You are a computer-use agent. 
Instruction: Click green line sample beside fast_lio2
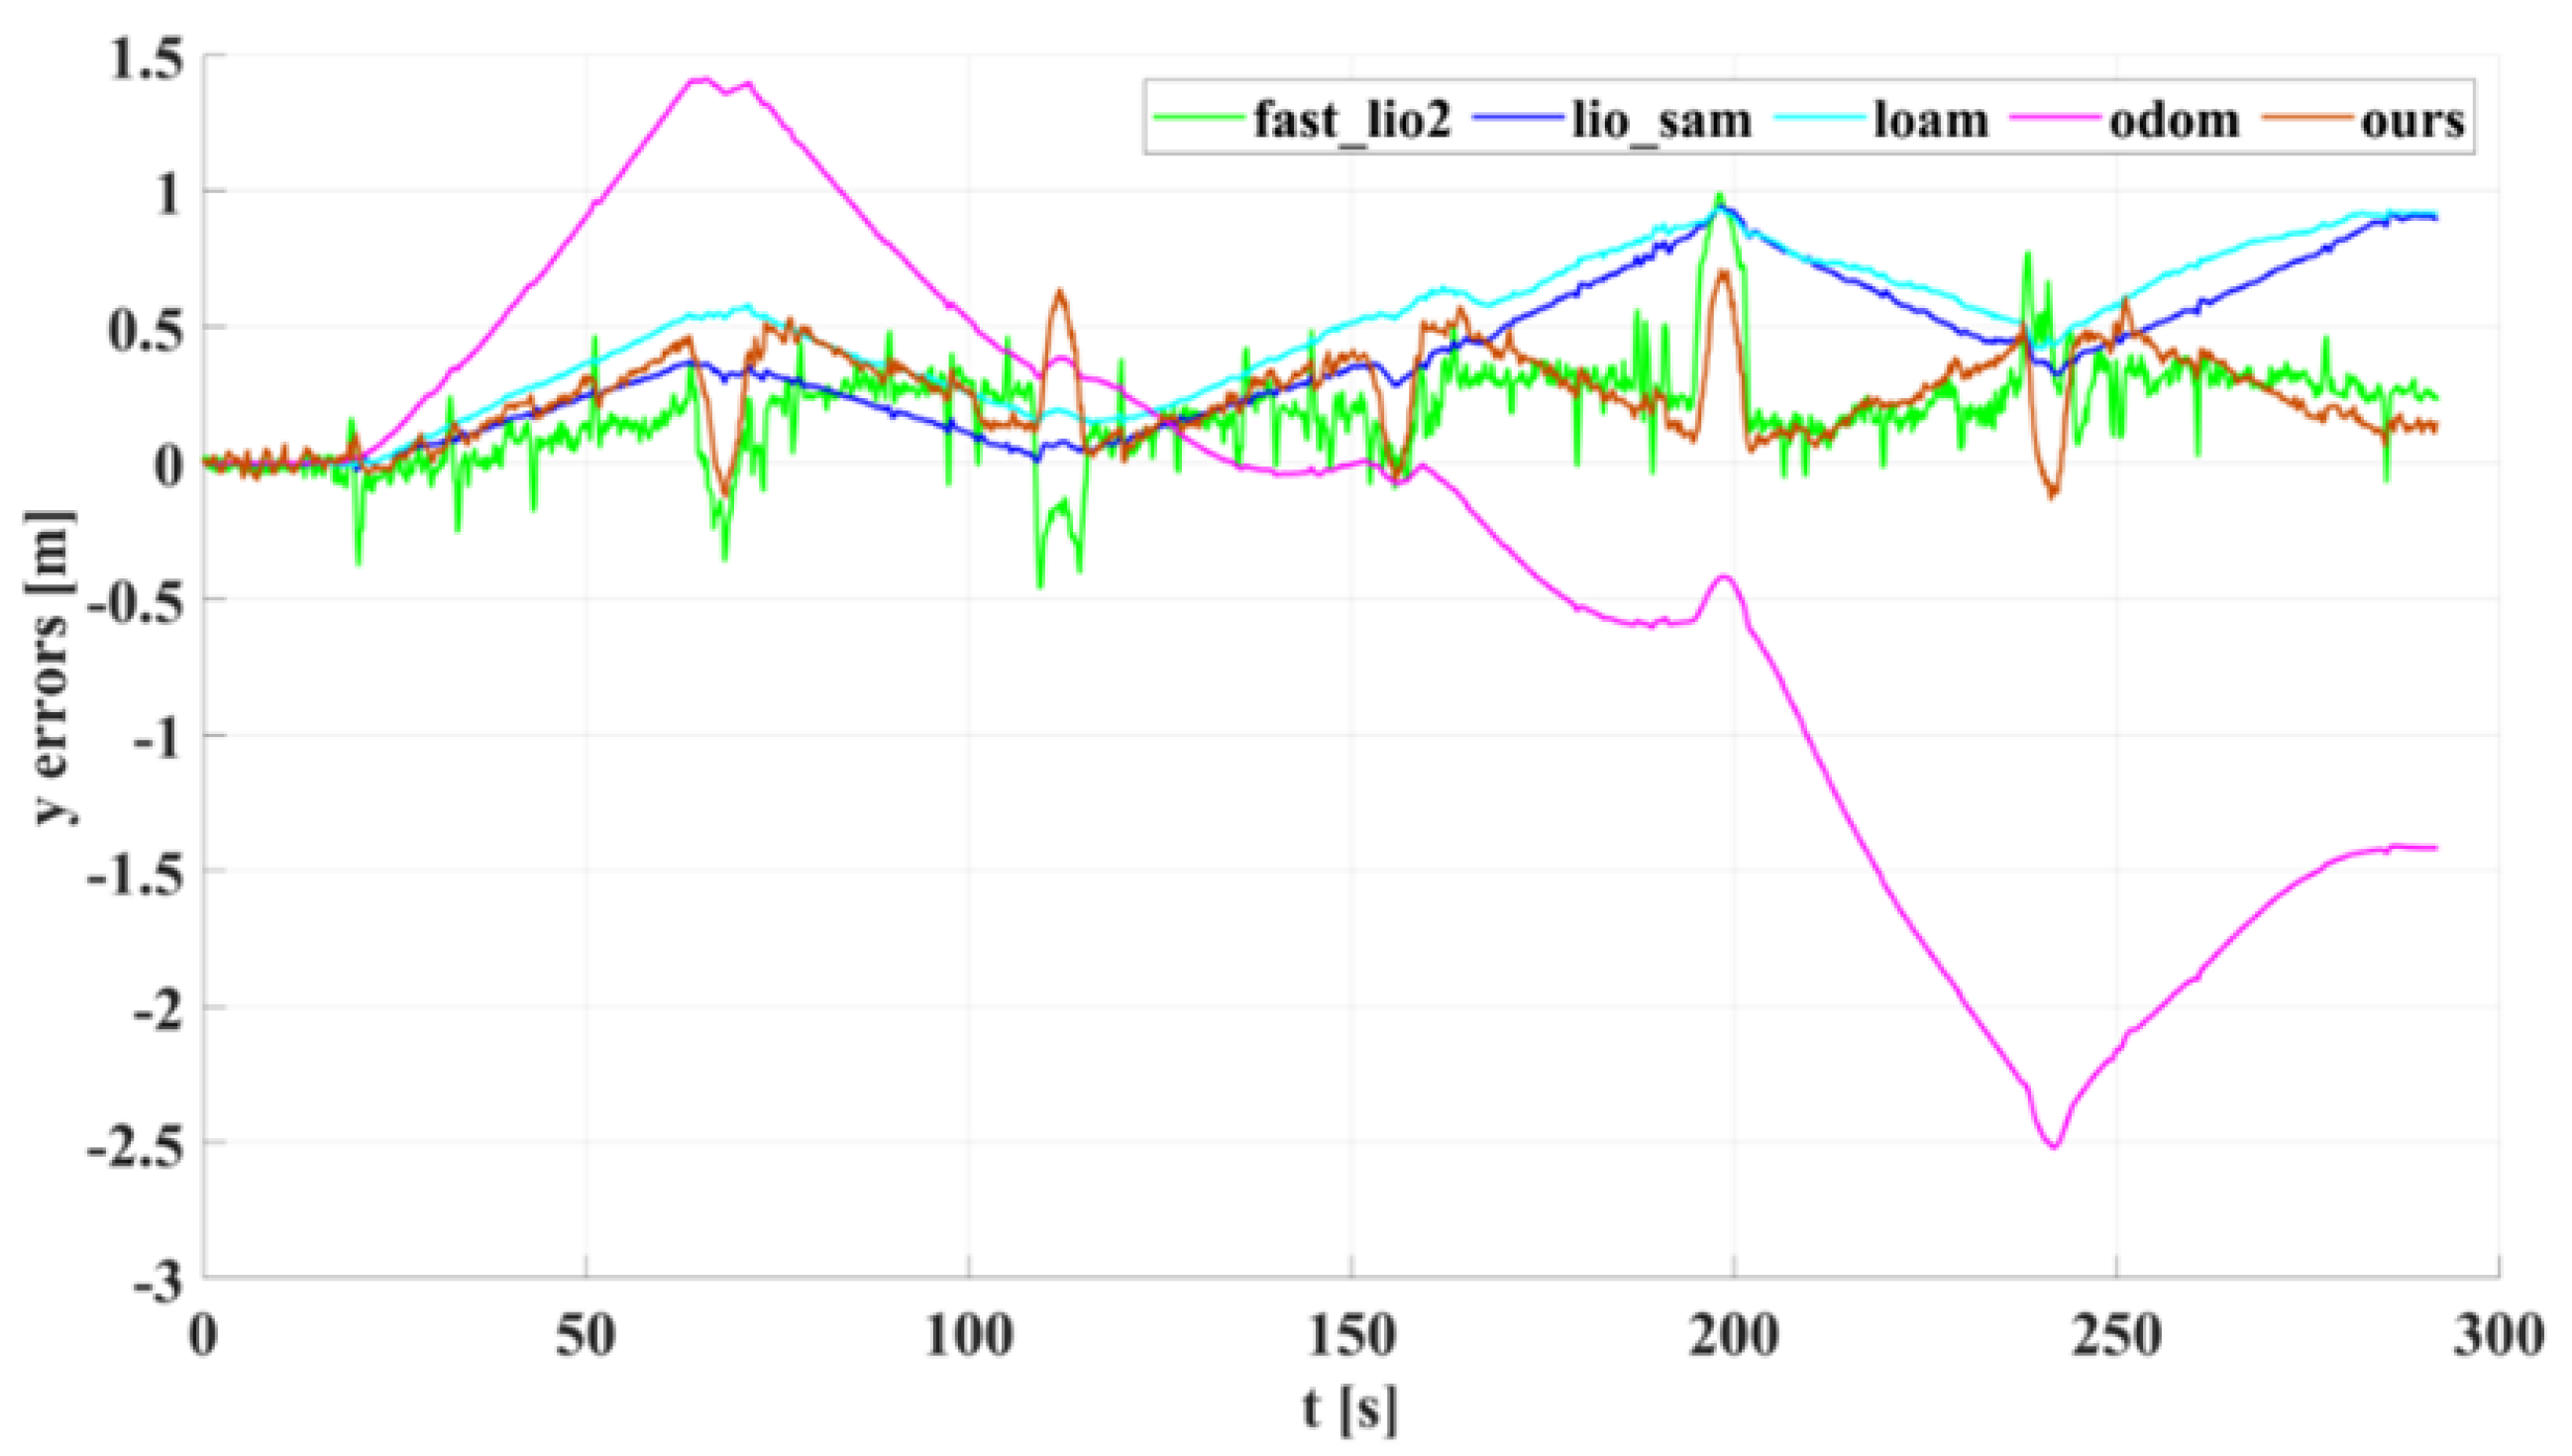[1199, 119]
